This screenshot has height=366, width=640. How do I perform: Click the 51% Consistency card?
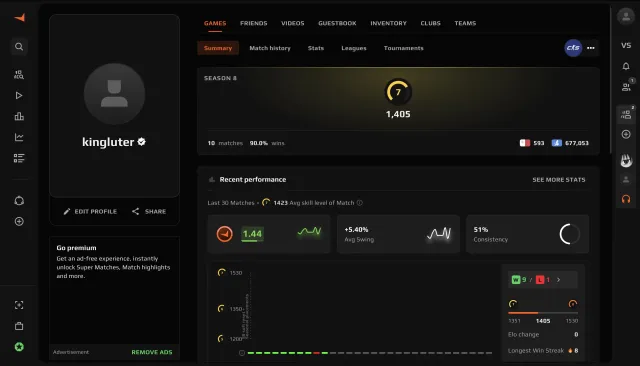point(527,234)
